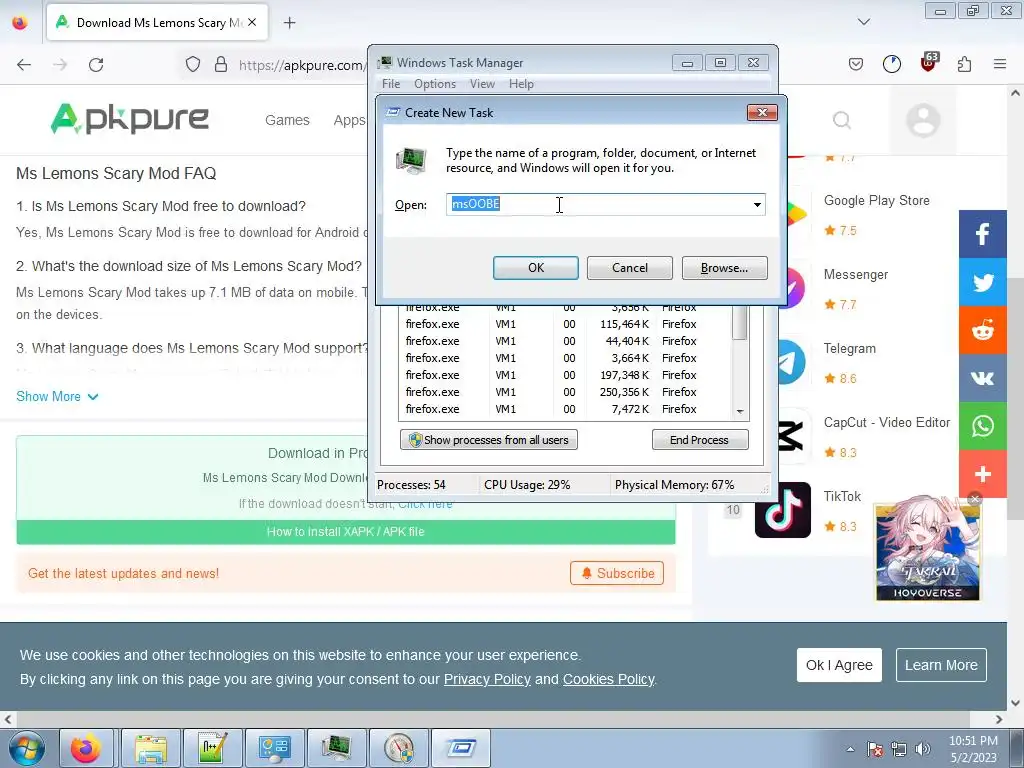Click the APKPure user profile avatar

click(x=923, y=120)
